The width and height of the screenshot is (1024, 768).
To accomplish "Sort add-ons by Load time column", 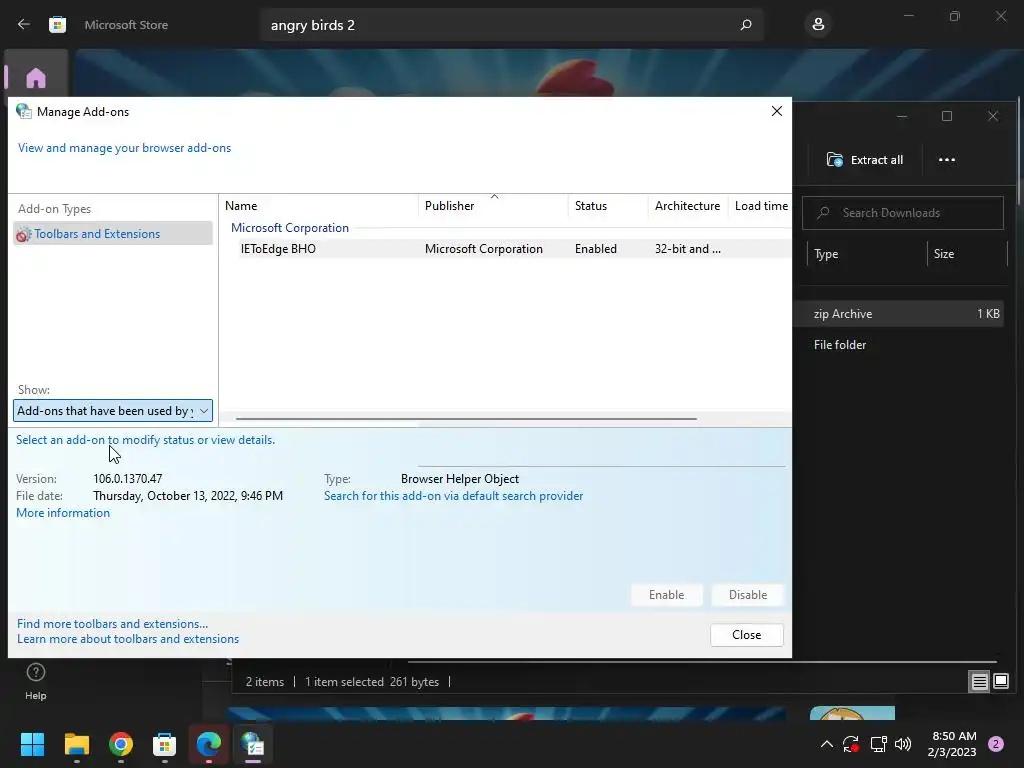I will pyautogui.click(x=761, y=206).
